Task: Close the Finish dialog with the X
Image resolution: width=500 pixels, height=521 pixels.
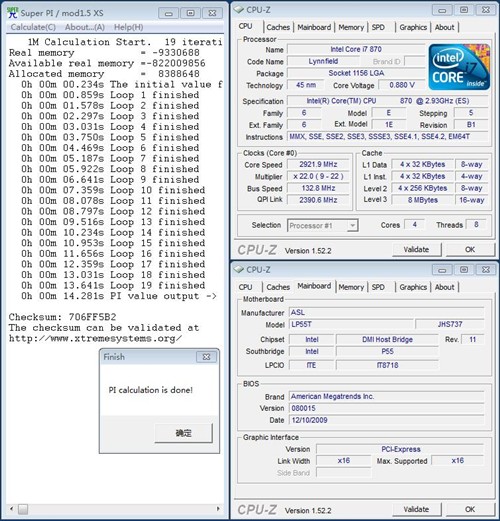Action: [206, 357]
